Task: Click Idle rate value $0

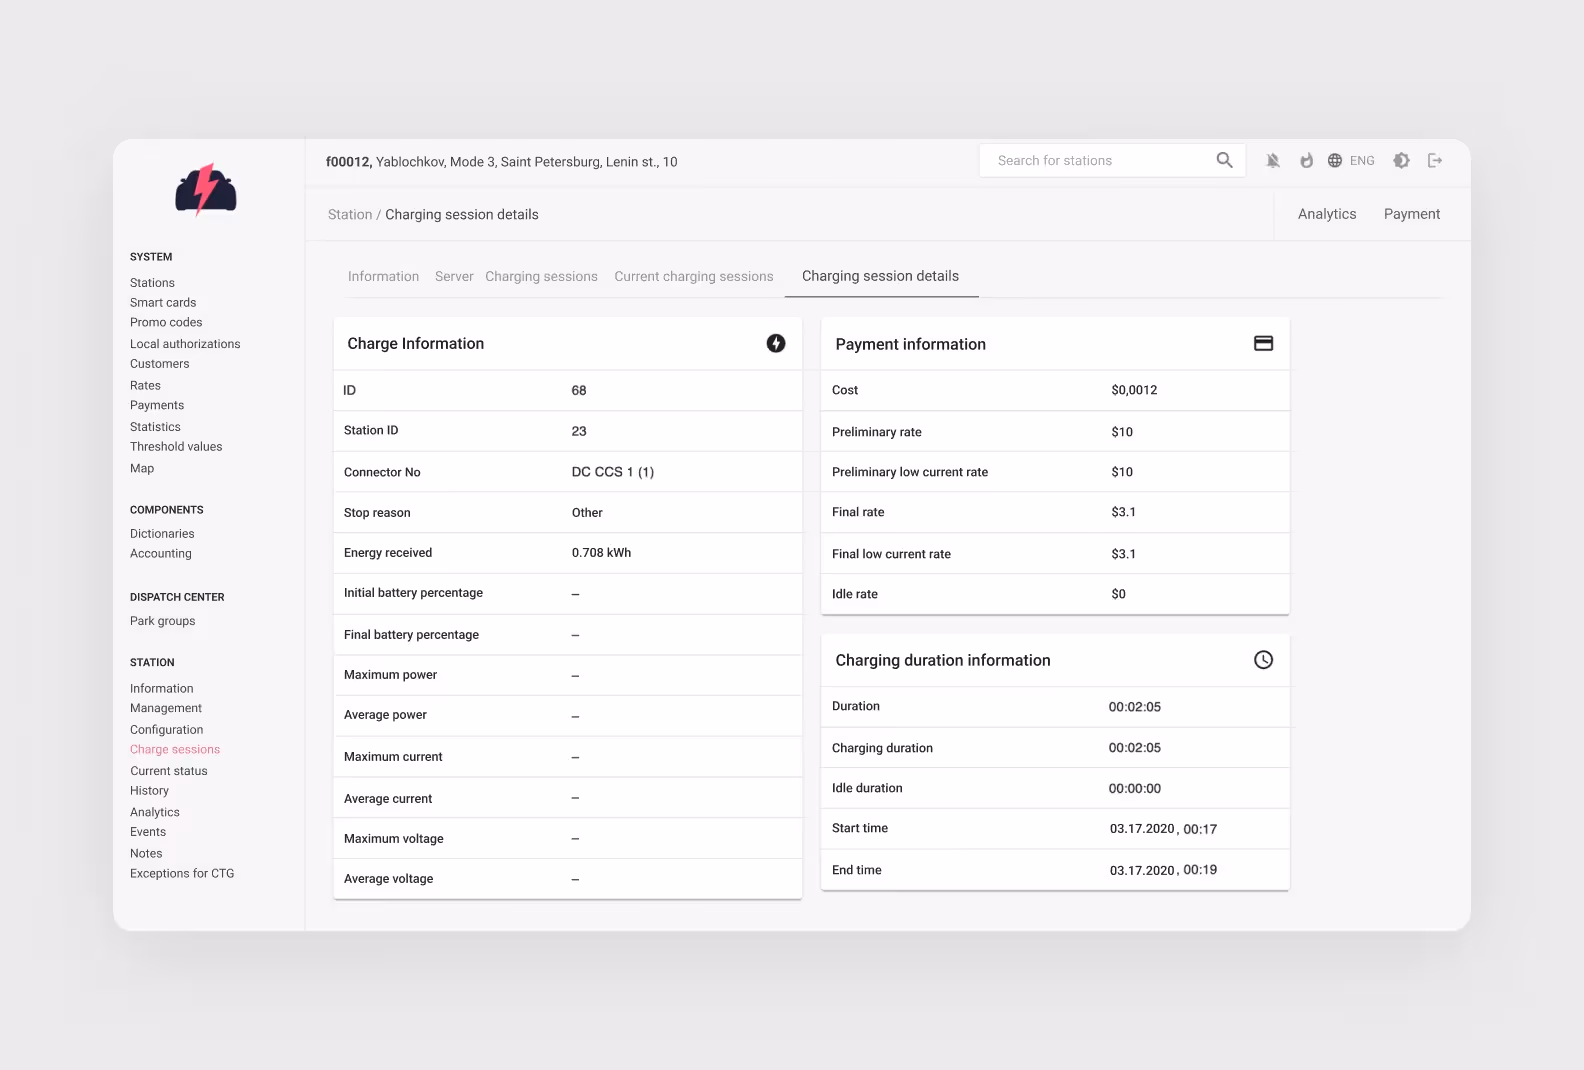Action: [1118, 594]
